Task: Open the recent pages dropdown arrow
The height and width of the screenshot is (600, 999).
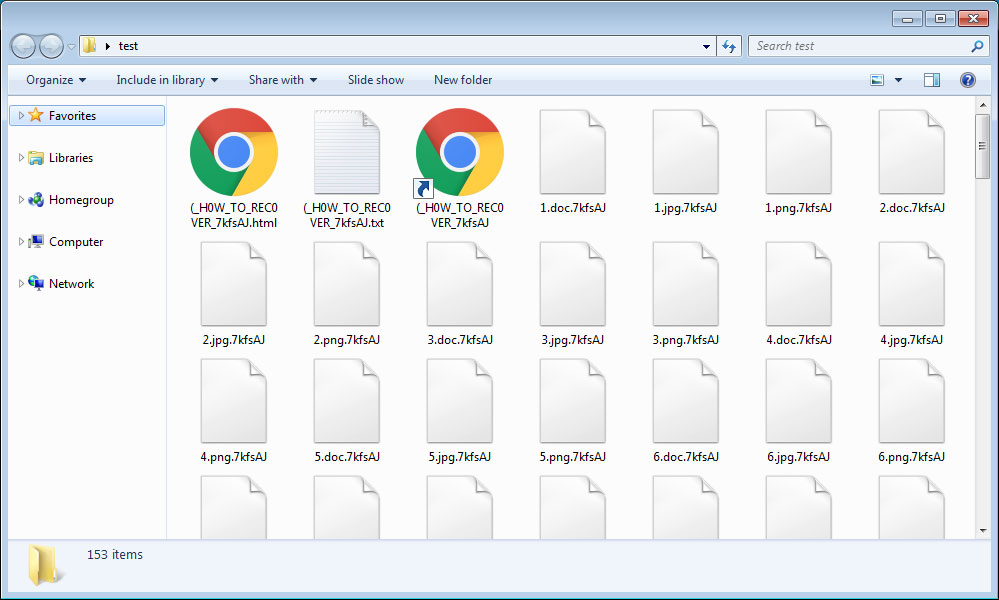Action: 71,46
